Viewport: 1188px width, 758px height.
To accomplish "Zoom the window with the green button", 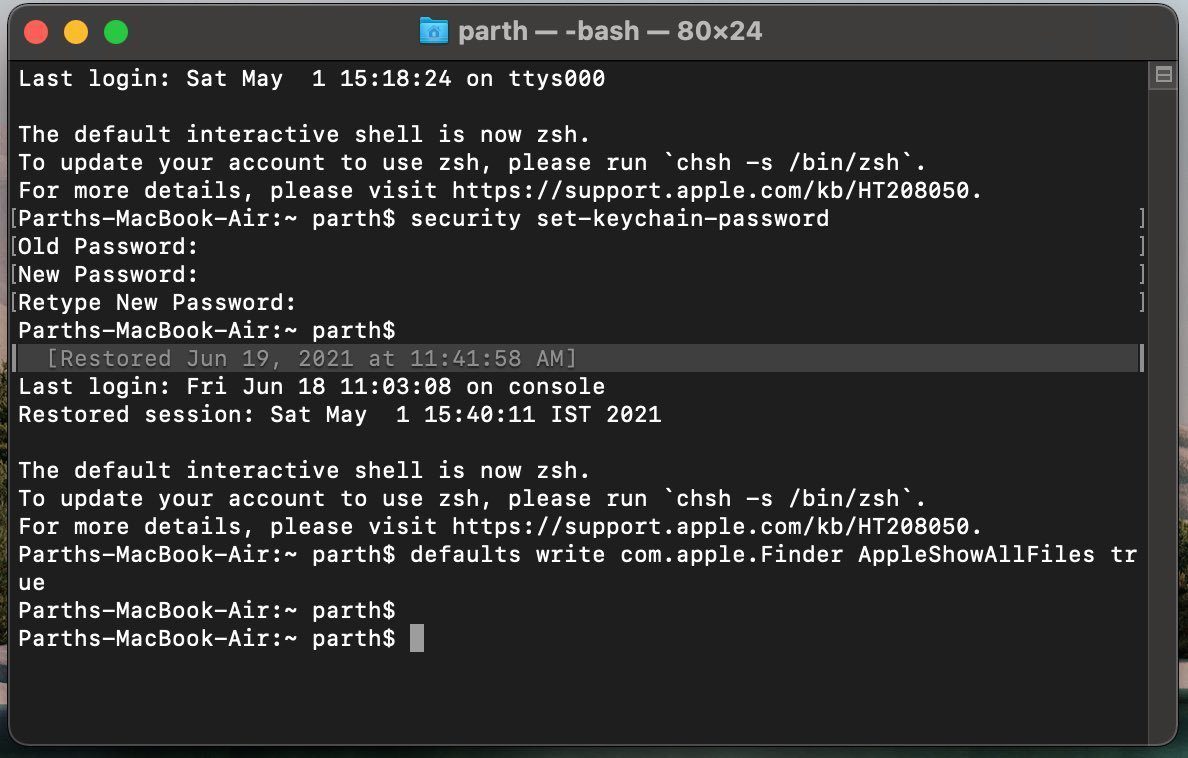I will pos(116,33).
